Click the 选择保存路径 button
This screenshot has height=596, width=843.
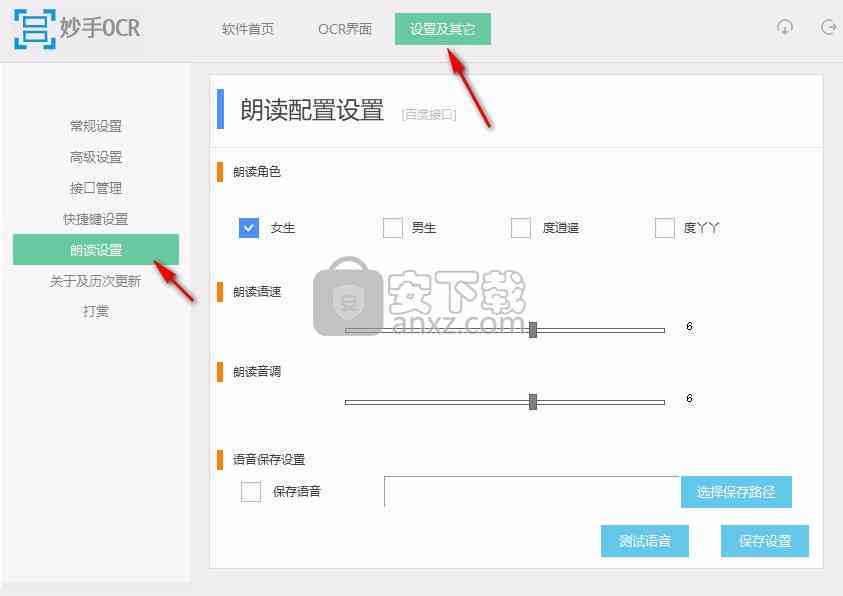736,492
